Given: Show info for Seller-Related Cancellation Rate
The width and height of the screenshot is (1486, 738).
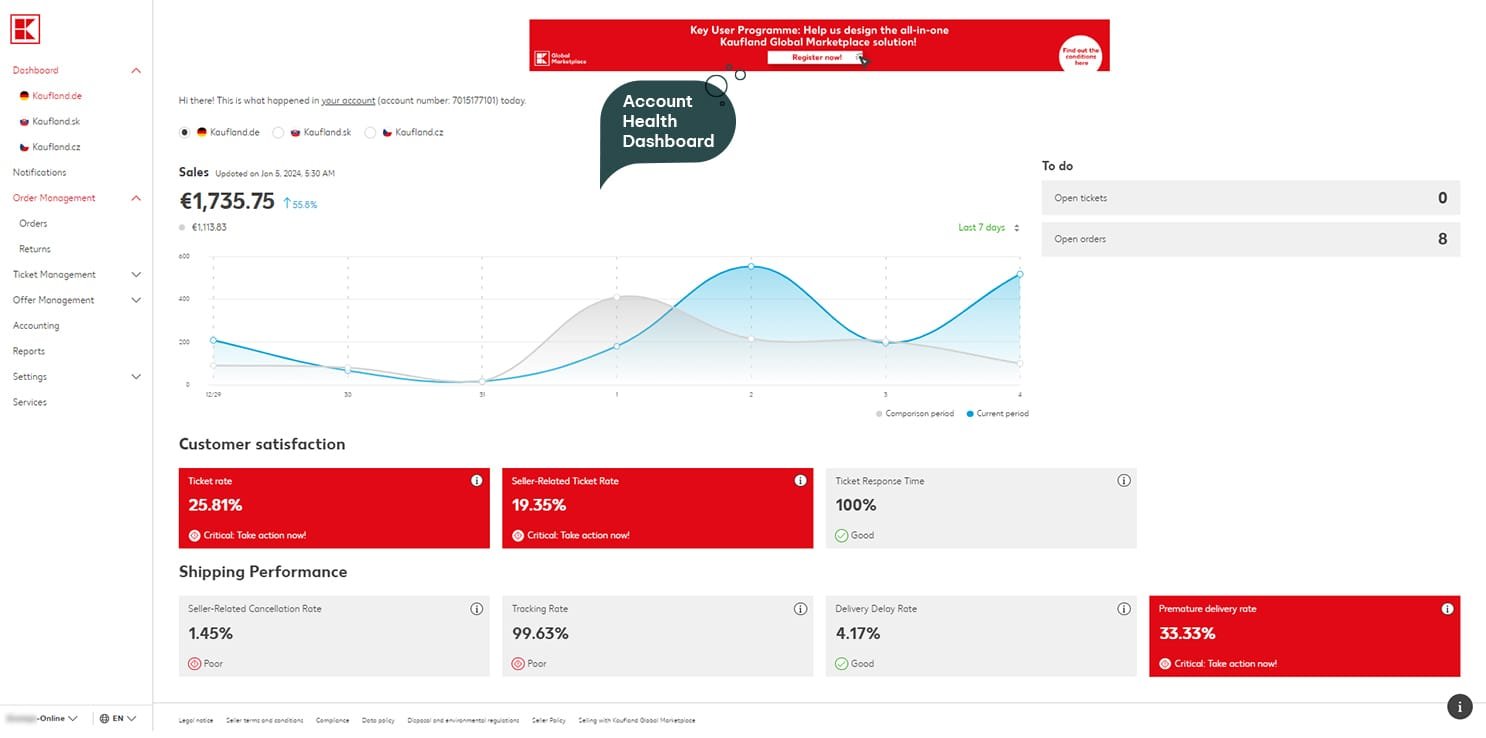Looking at the screenshot, I should pyautogui.click(x=476, y=609).
